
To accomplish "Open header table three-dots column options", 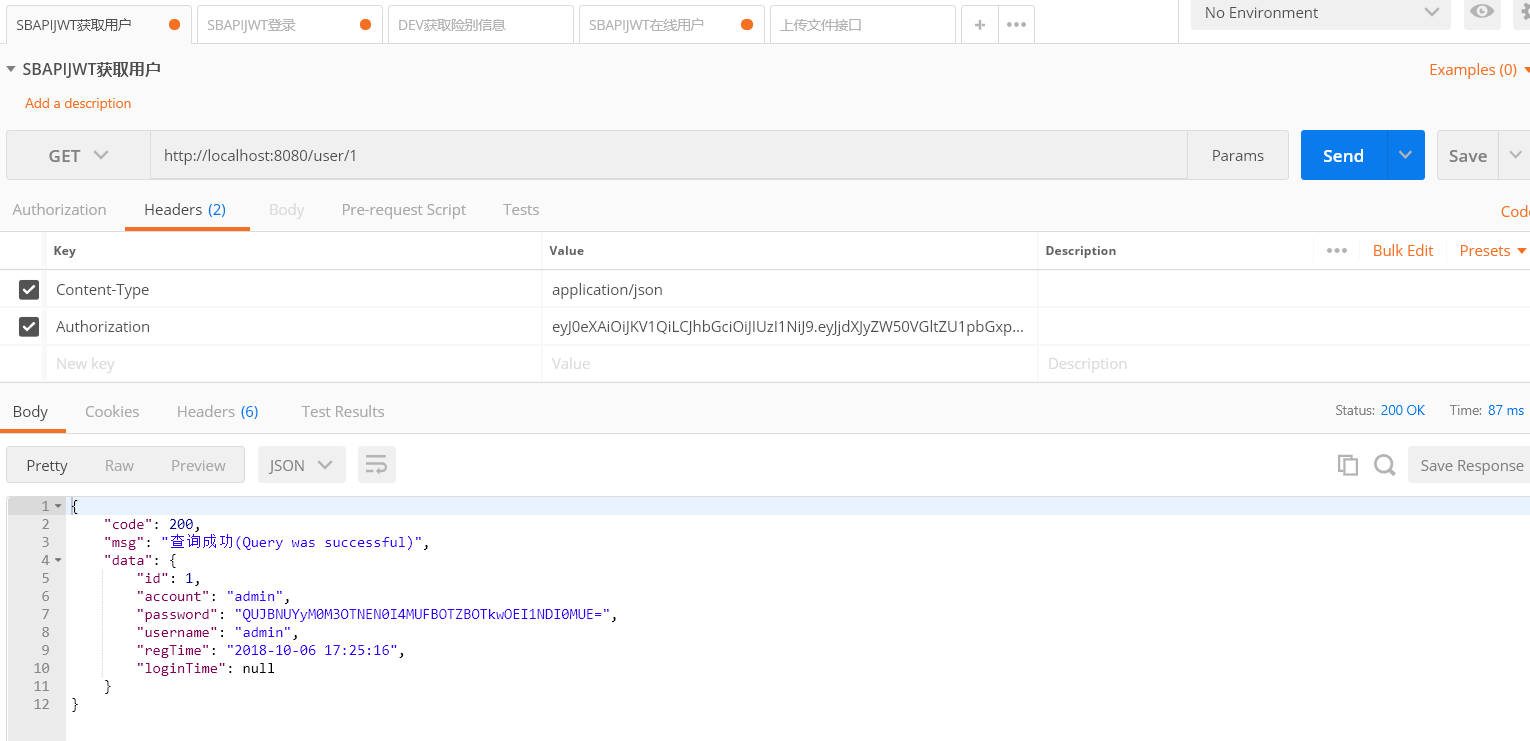I will pyautogui.click(x=1337, y=251).
